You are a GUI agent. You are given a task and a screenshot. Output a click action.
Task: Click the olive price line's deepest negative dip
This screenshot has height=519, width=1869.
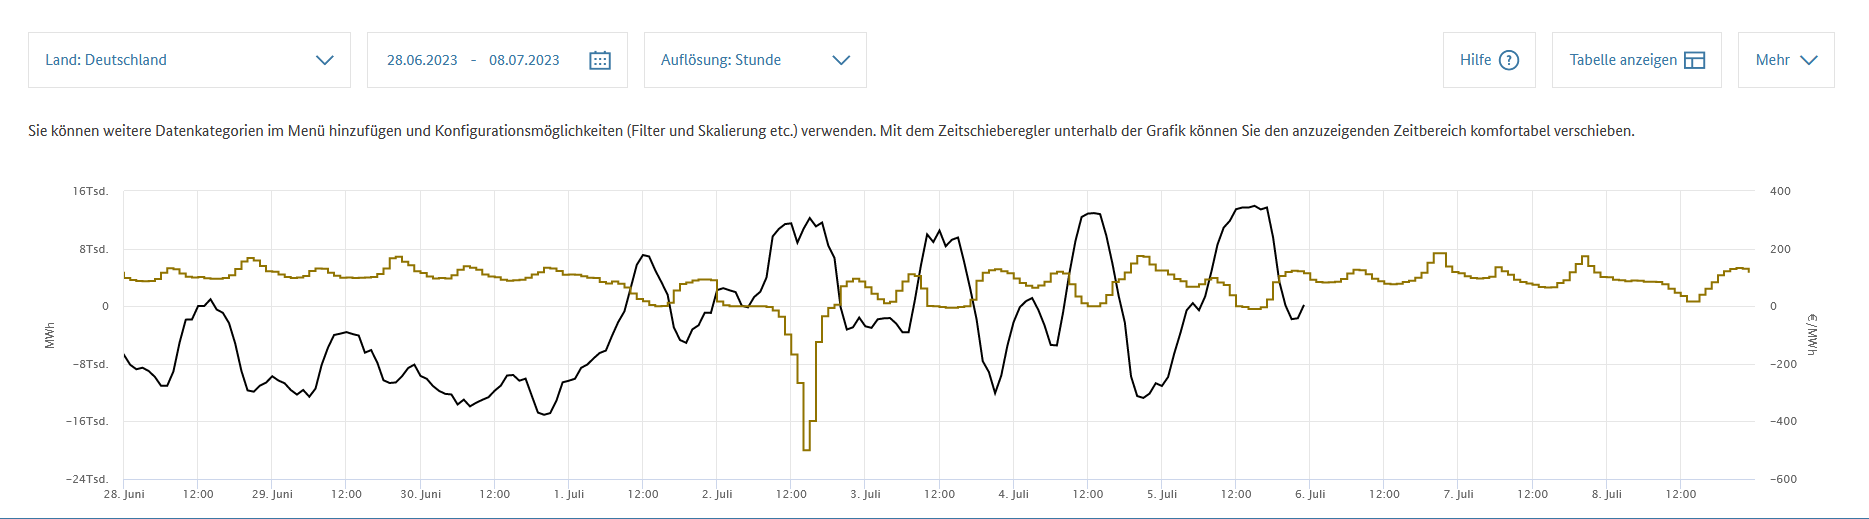point(806,449)
